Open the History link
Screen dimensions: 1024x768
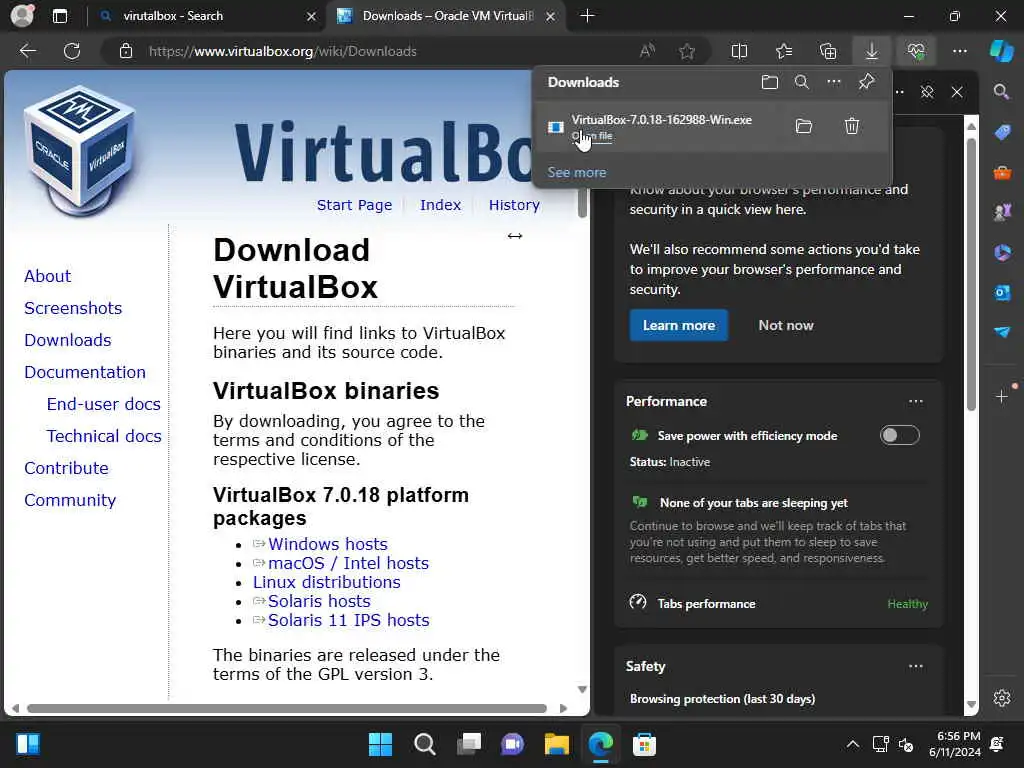click(514, 205)
